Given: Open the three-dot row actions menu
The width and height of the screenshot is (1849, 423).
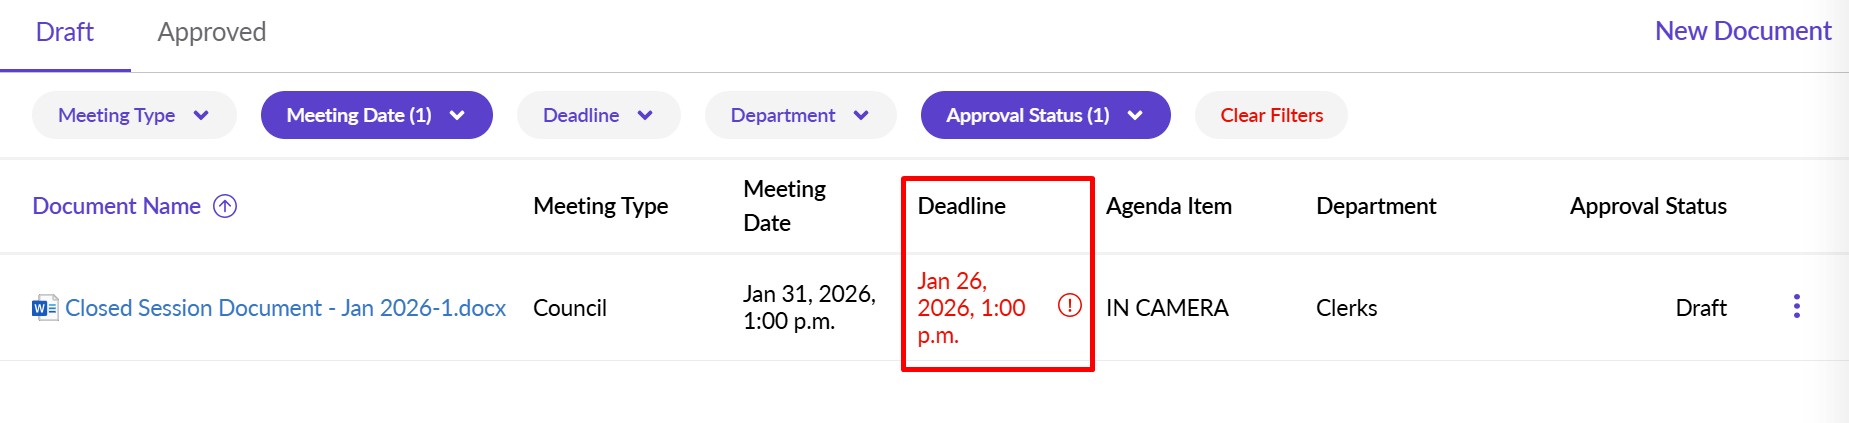Looking at the screenshot, I should pyautogui.click(x=1796, y=306).
